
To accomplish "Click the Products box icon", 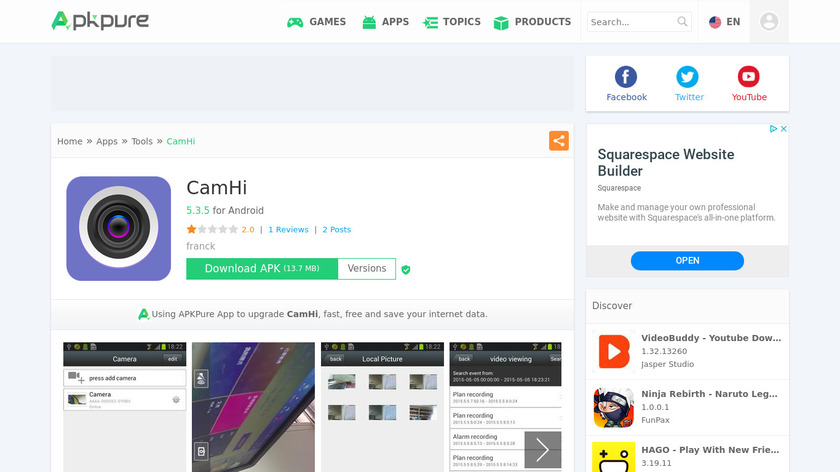I will 501,23.
